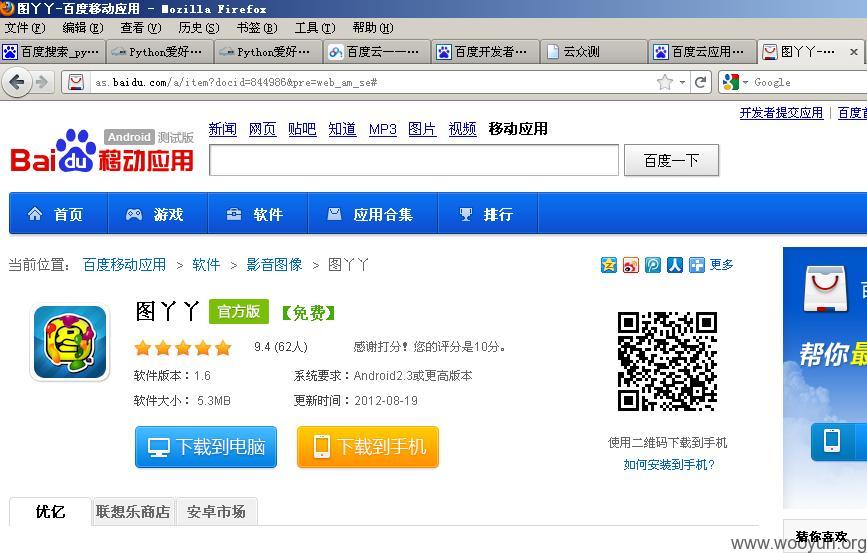Image resolution: width=867 pixels, height=553 pixels.
Task: Click 如何安装到手机? link
Action: pos(669,465)
